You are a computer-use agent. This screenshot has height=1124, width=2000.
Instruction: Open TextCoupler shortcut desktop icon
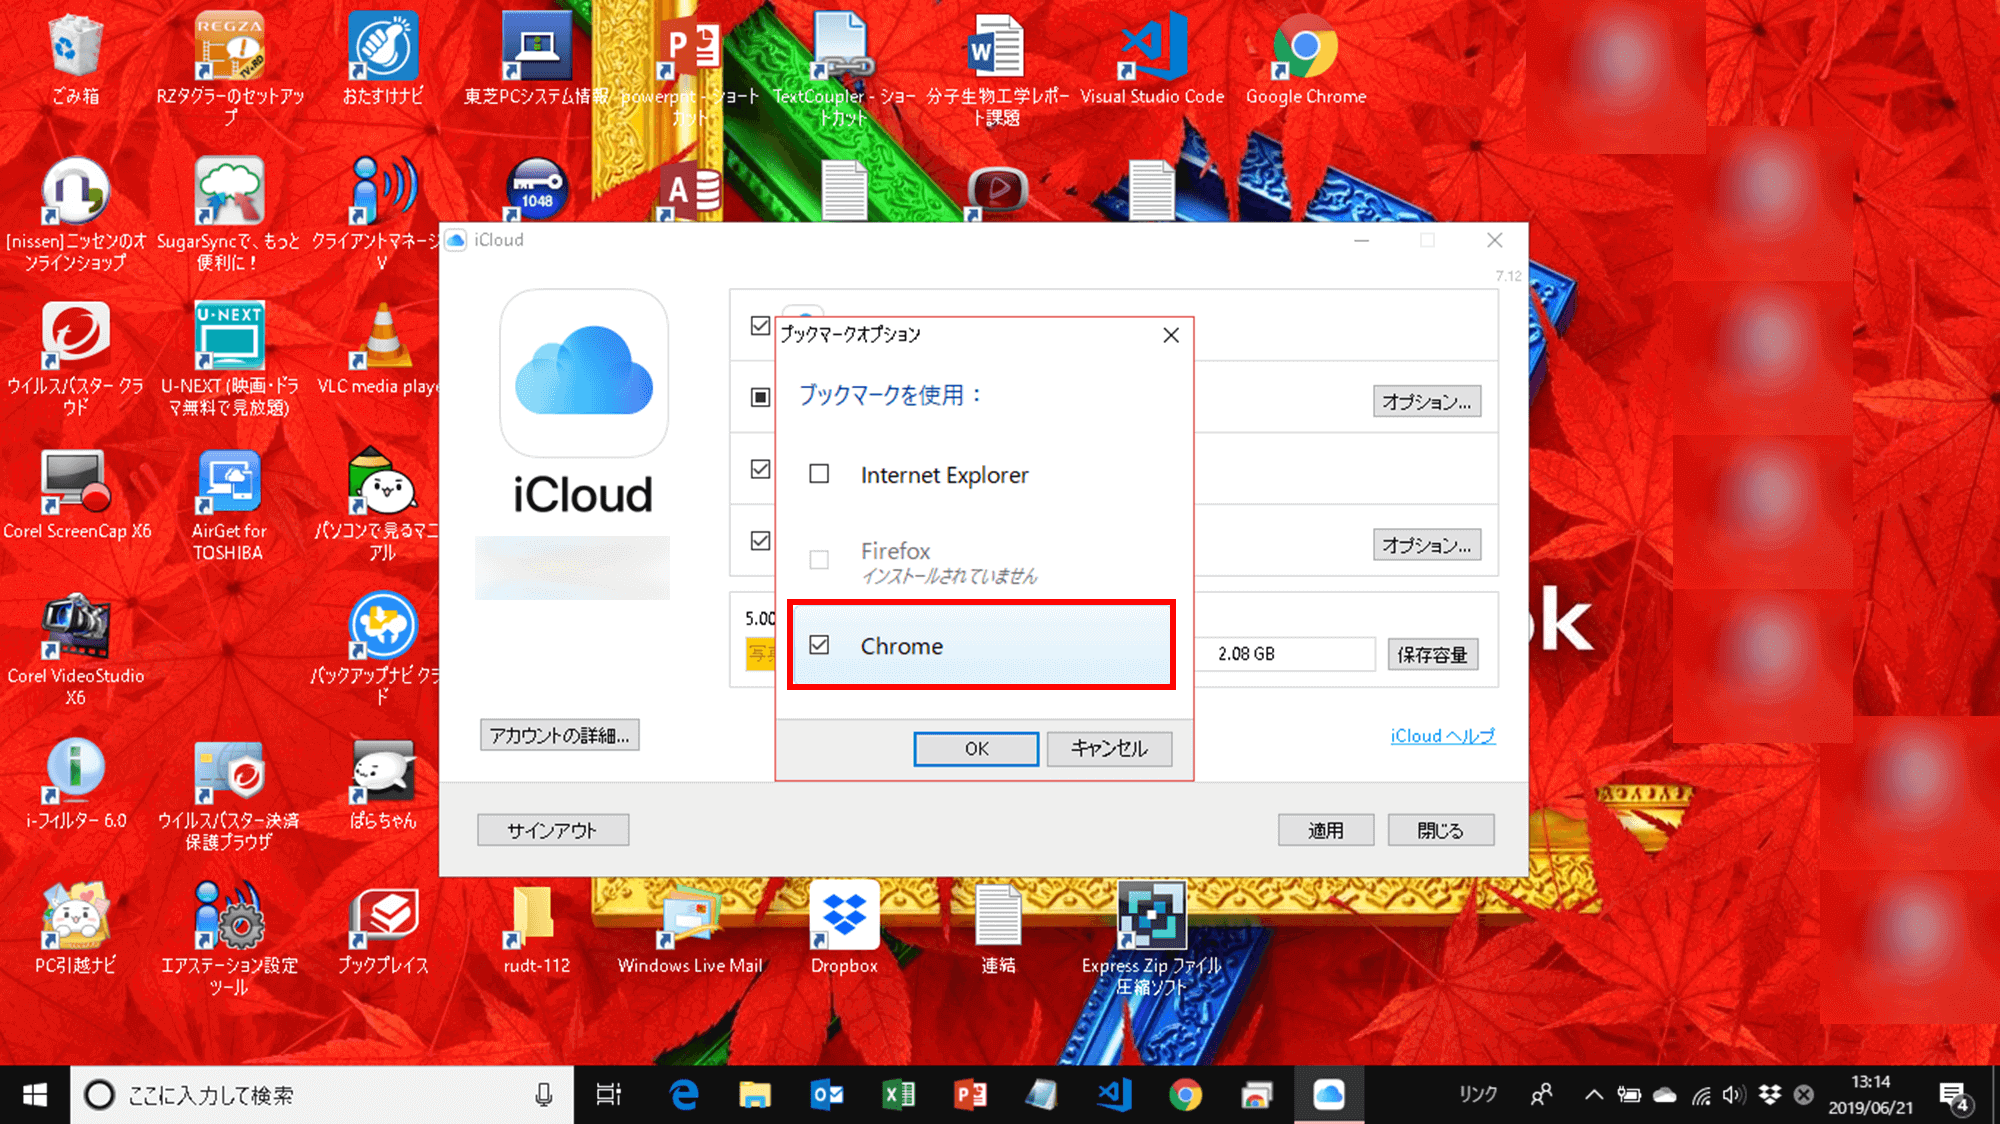tap(843, 68)
